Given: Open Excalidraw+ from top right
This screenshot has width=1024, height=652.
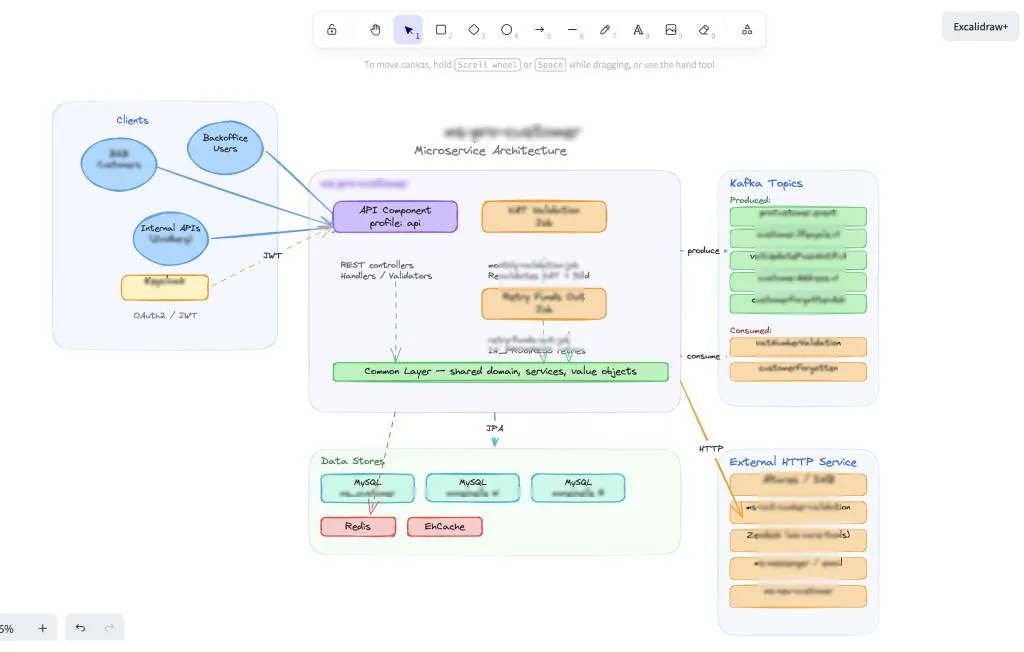Looking at the screenshot, I should (979, 27).
